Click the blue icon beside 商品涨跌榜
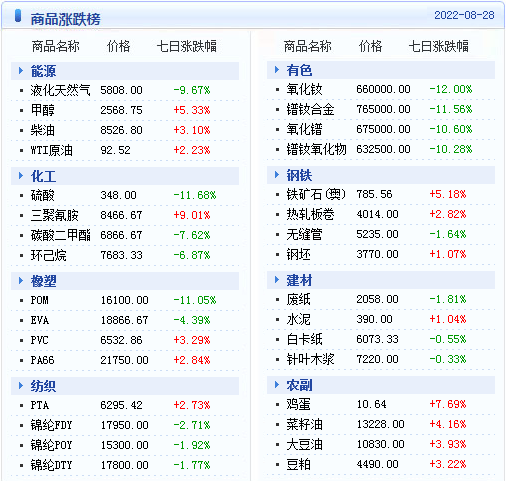Image resolution: width=506 pixels, height=481 pixels. pyautogui.click(x=18, y=16)
